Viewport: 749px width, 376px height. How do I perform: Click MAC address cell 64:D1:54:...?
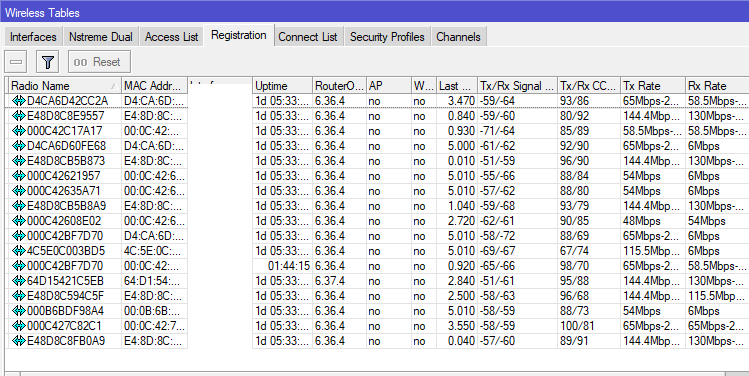click(x=152, y=281)
